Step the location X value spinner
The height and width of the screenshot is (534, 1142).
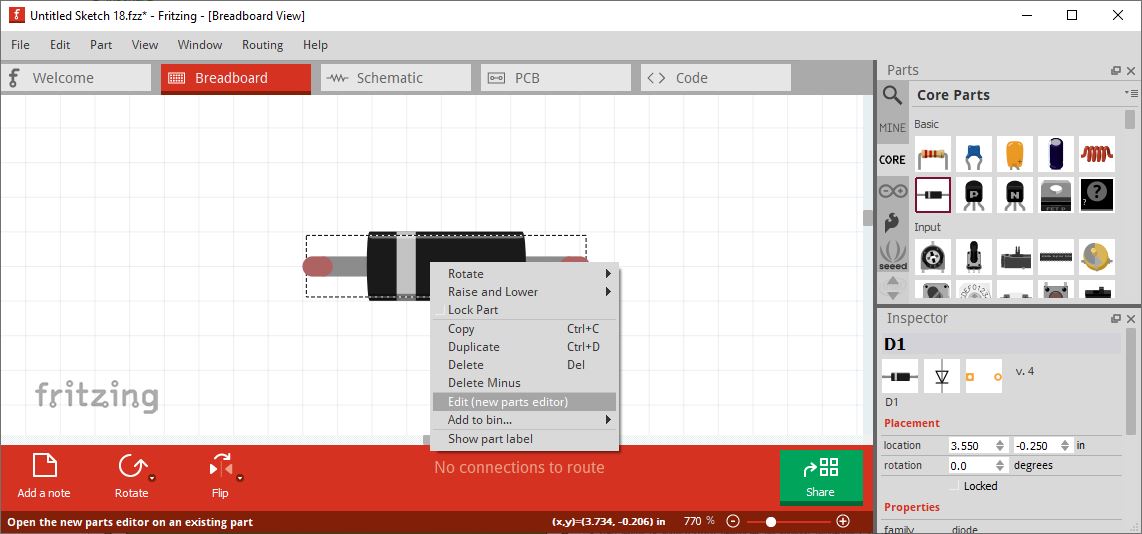pos(1001,445)
